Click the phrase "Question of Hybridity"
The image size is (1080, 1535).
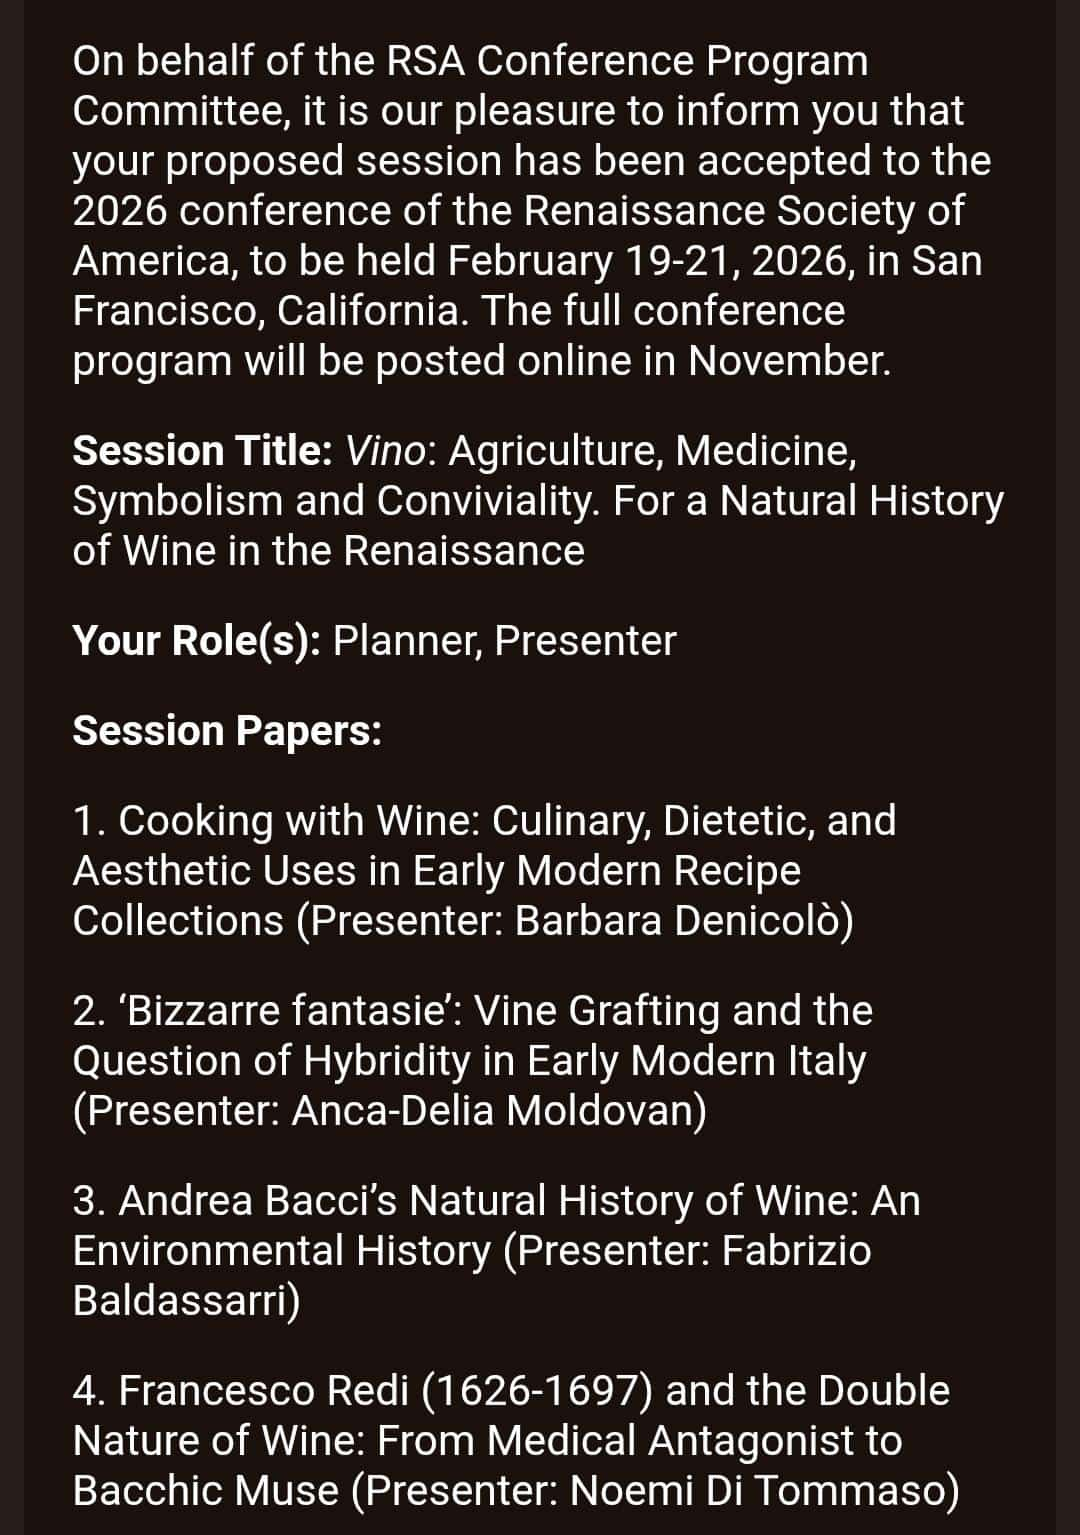click(x=271, y=1061)
